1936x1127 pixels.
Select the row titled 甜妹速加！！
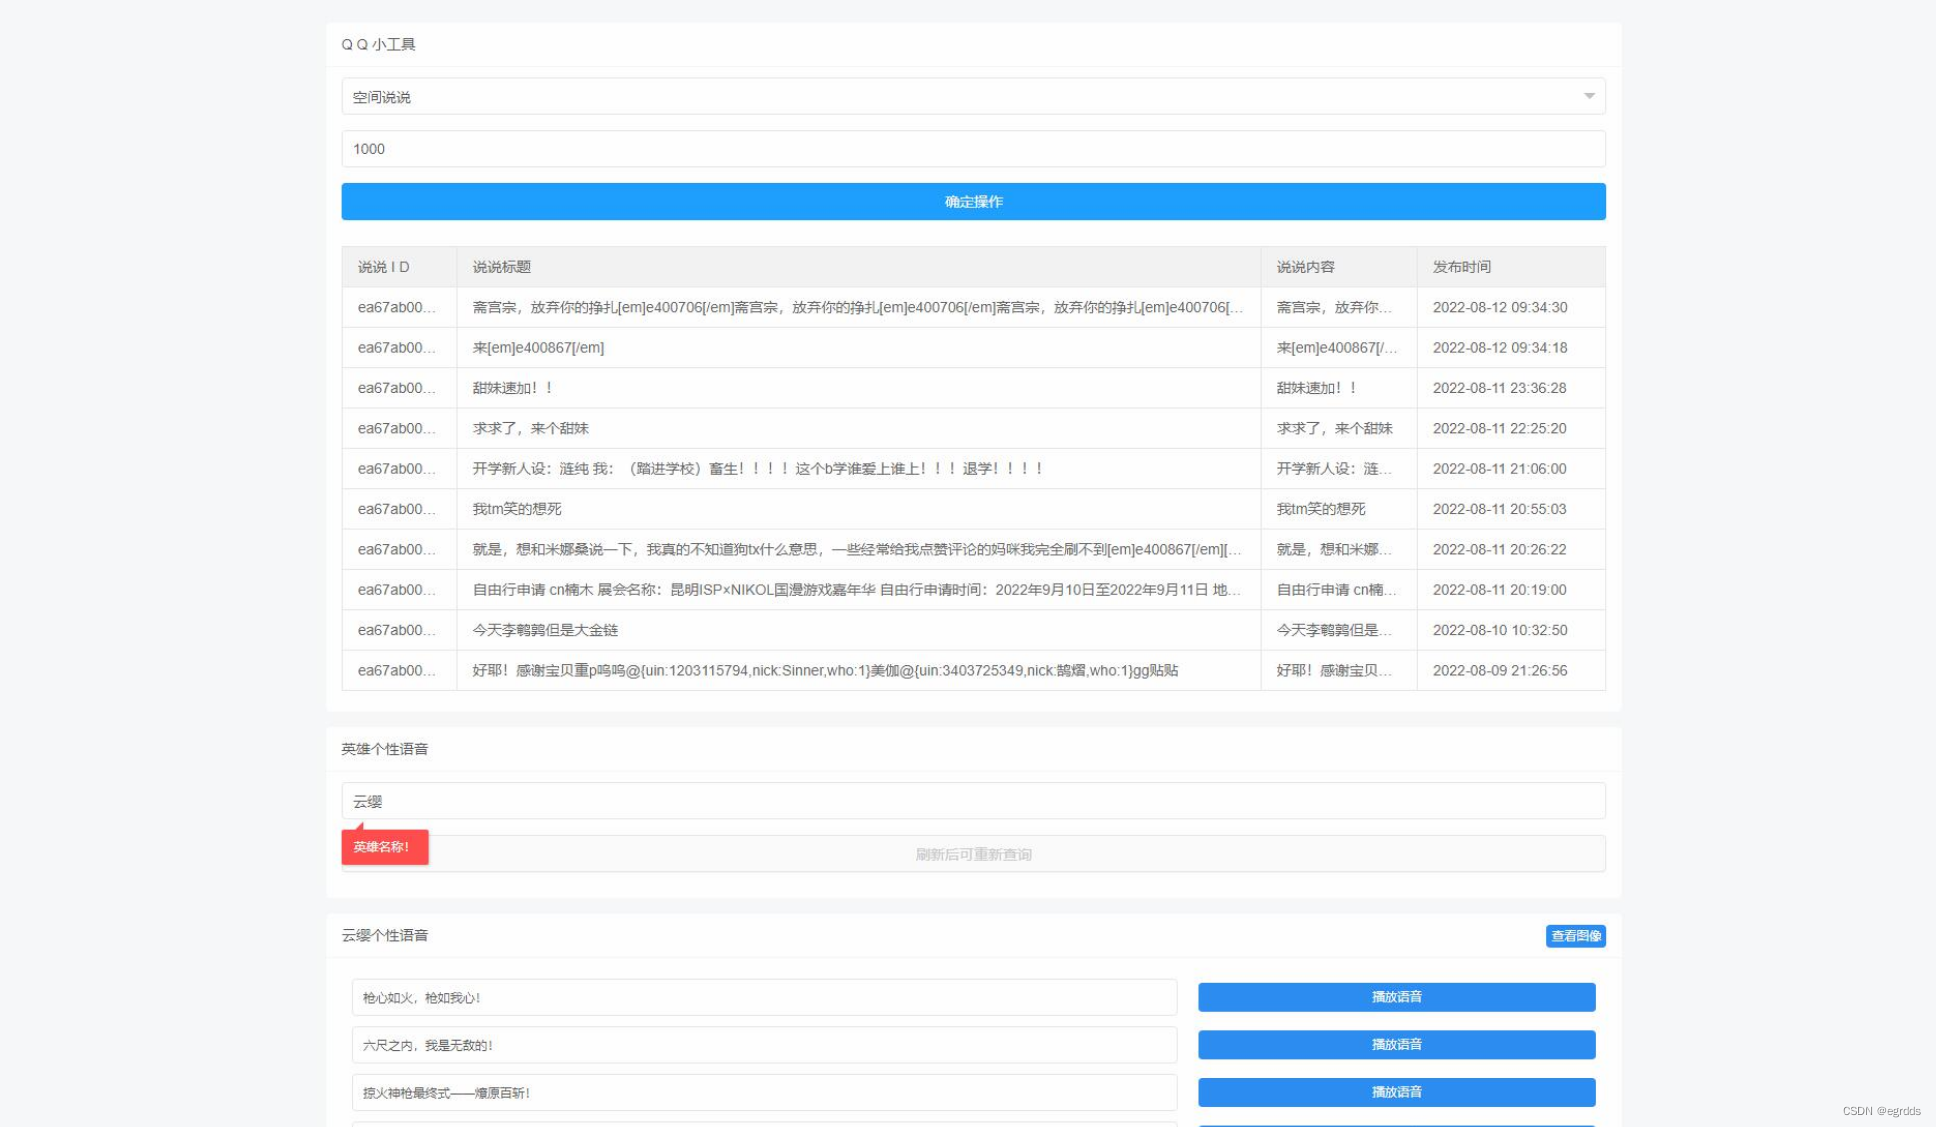(x=513, y=388)
